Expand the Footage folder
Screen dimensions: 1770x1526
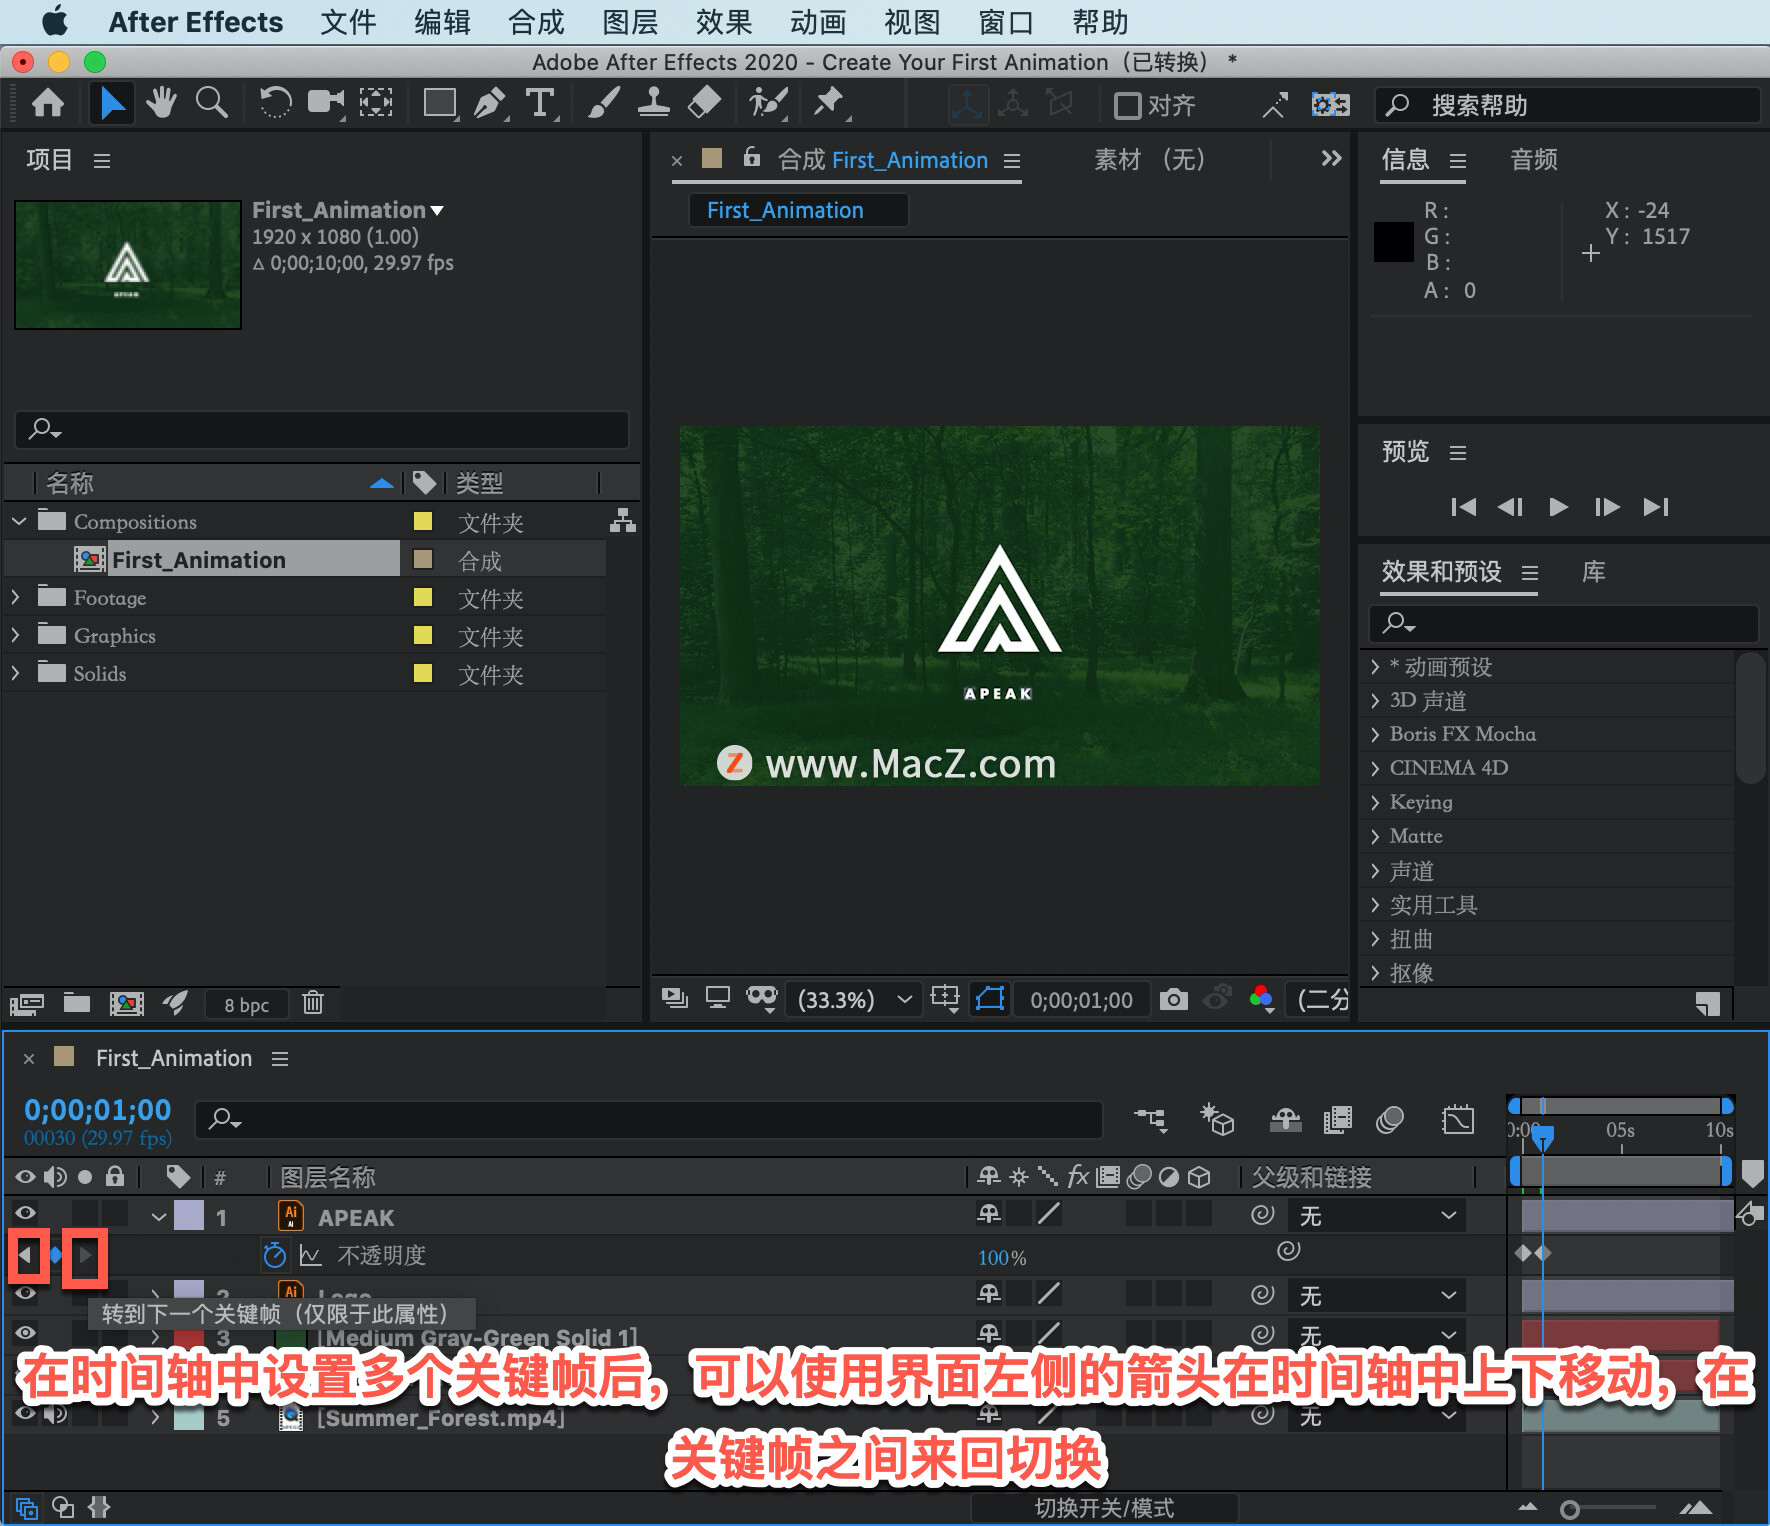pos(16,597)
